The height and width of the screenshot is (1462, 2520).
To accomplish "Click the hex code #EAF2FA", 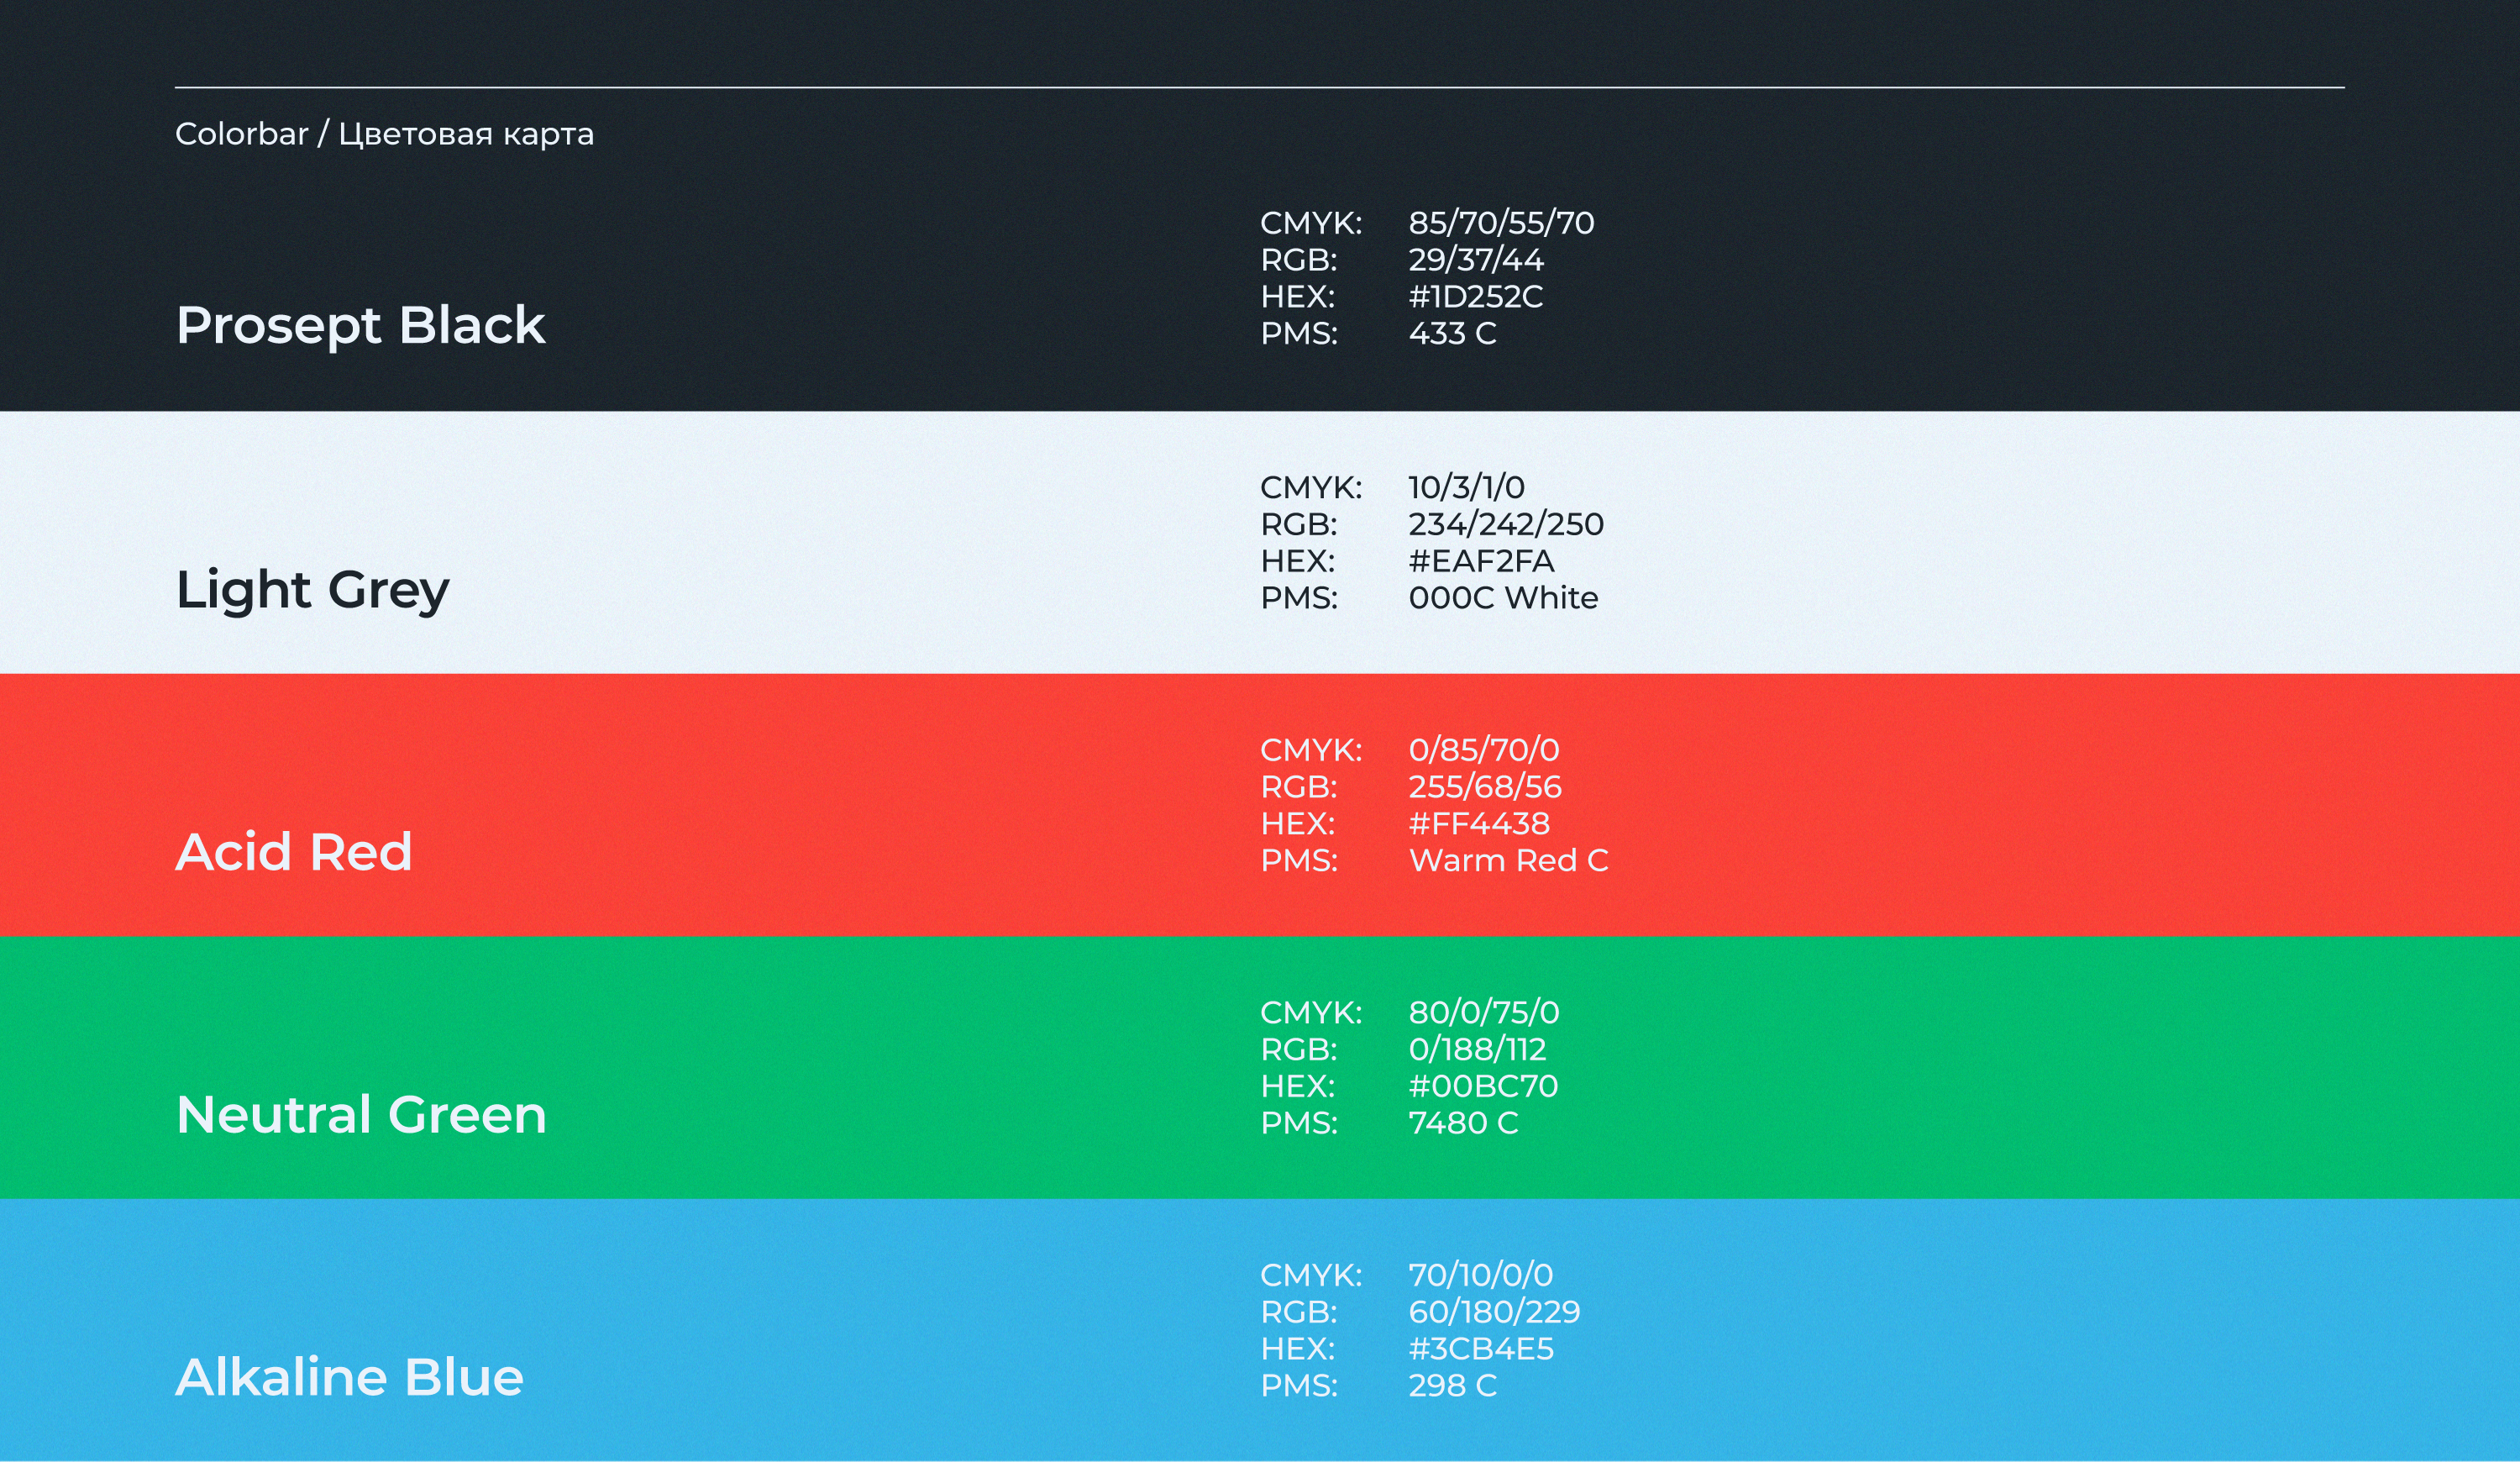I will (x=1480, y=561).
